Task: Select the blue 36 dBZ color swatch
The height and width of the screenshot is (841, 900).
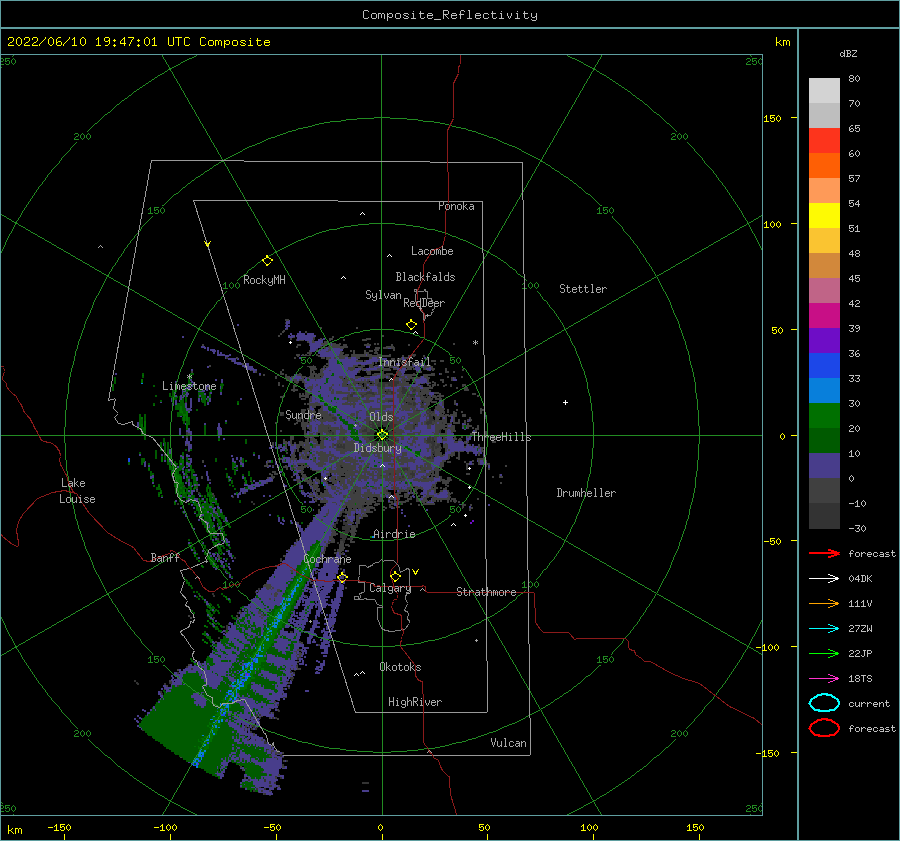Action: [824, 366]
